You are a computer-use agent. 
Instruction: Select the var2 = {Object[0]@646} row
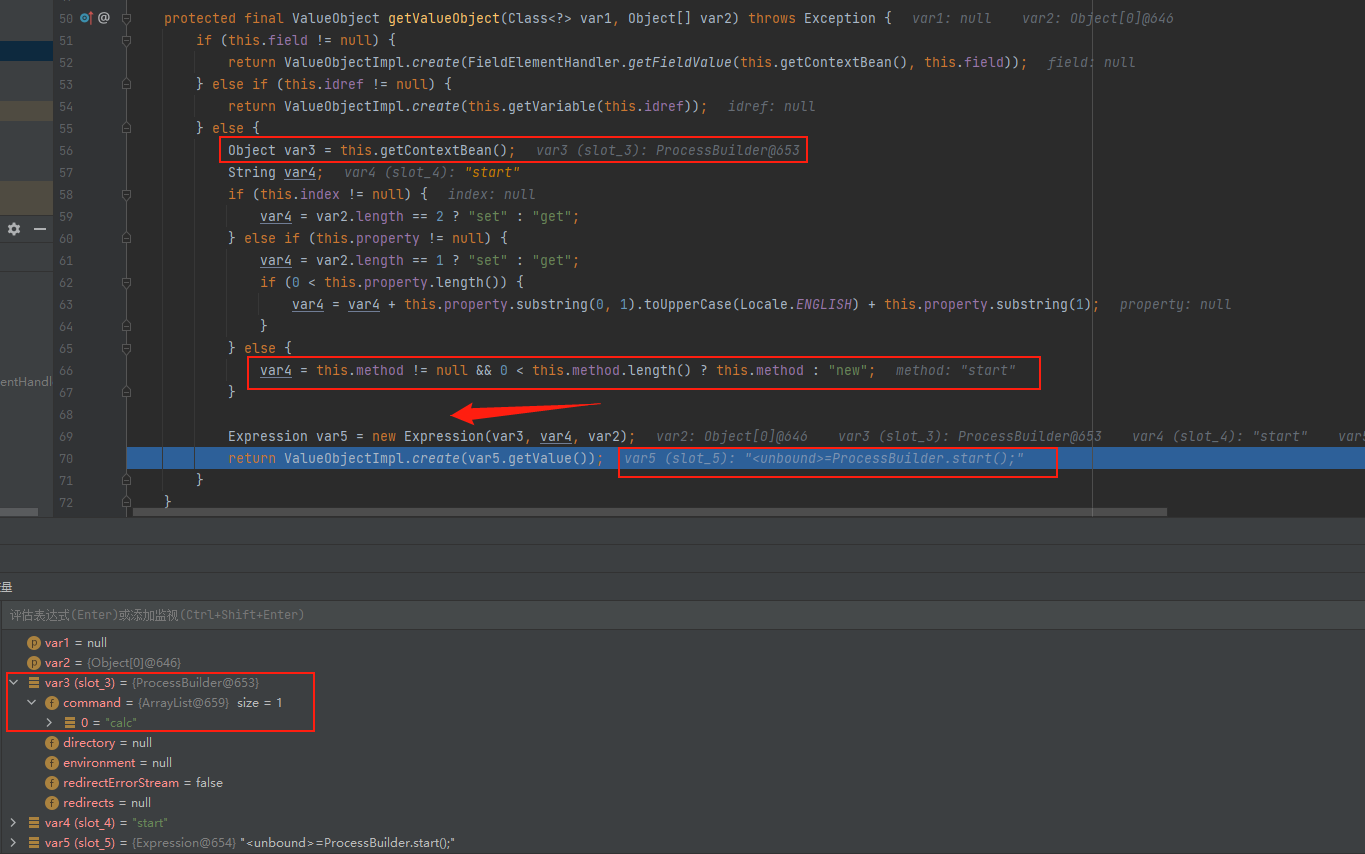pyautogui.click(x=682, y=663)
